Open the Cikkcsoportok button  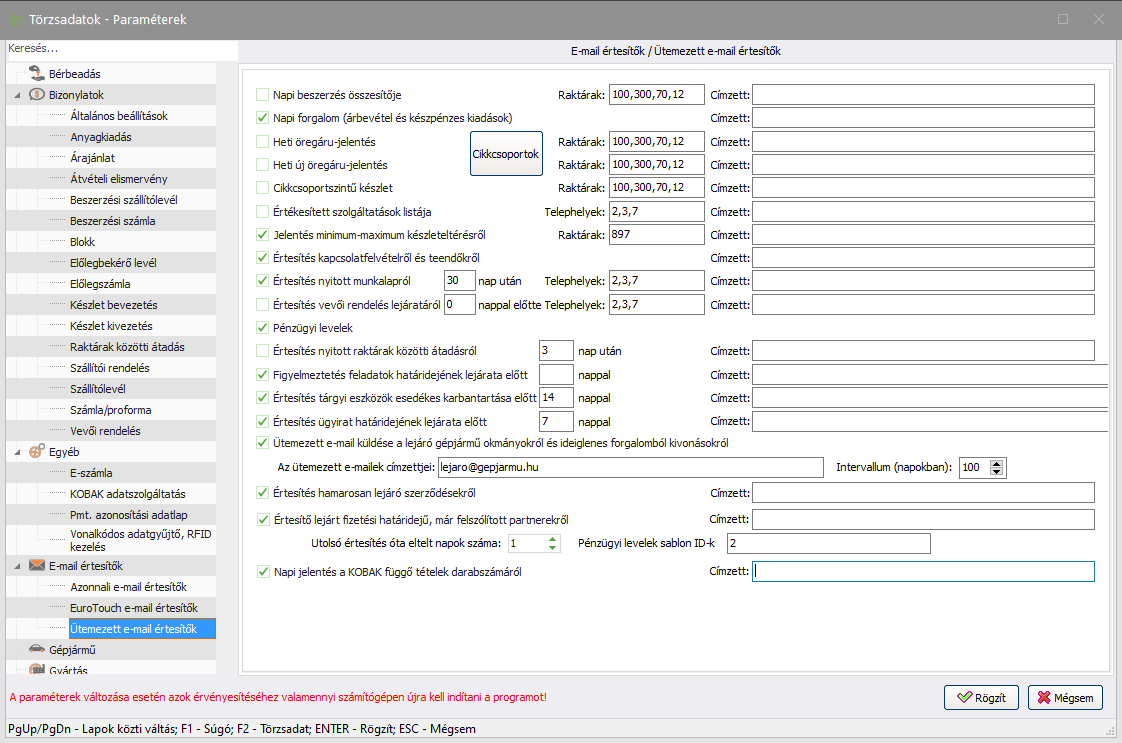coord(506,154)
